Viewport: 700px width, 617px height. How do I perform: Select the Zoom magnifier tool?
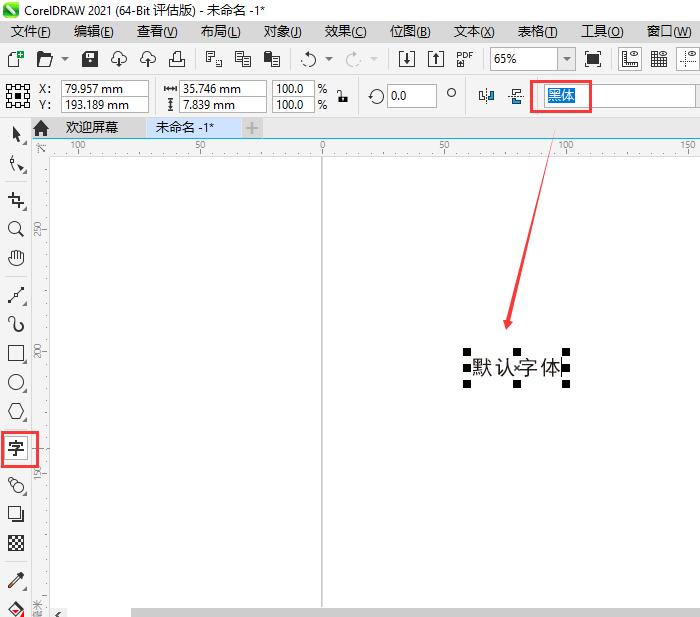click(16, 229)
